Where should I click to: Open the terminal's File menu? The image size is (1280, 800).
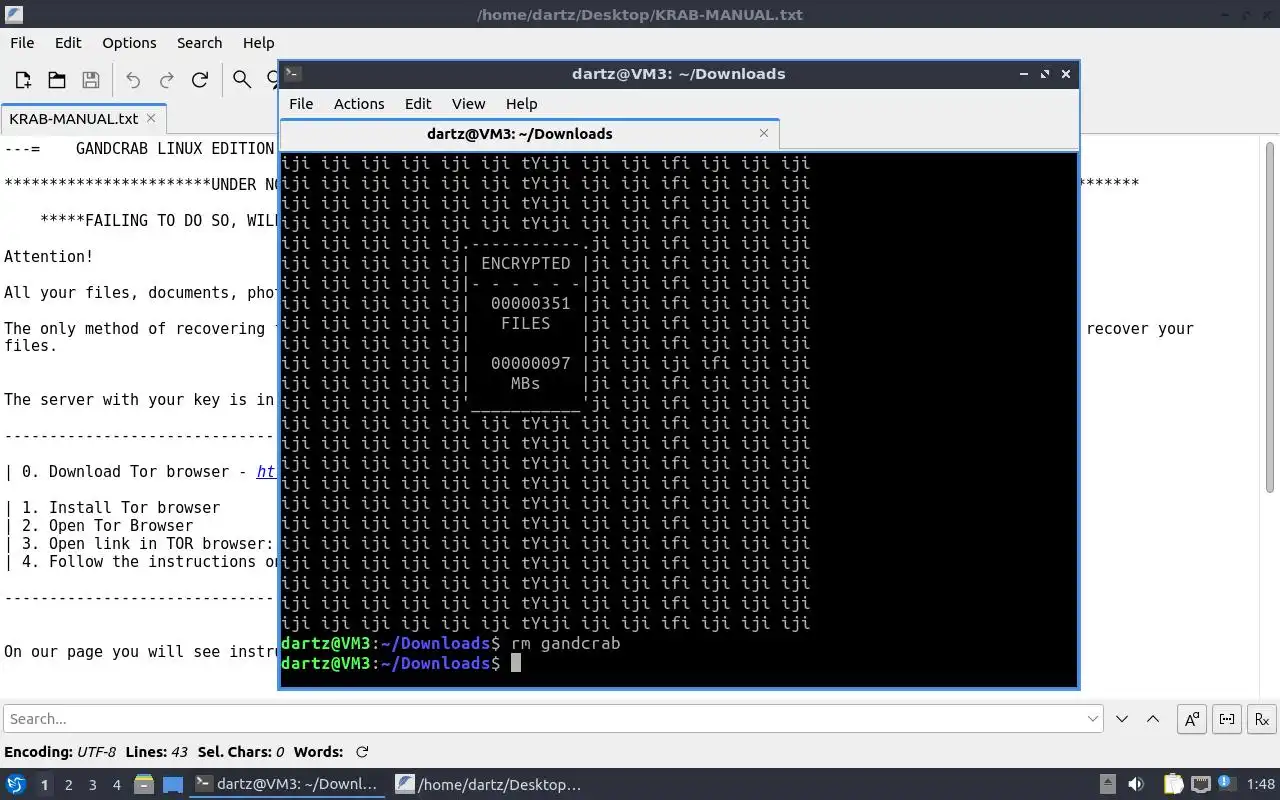coord(301,104)
